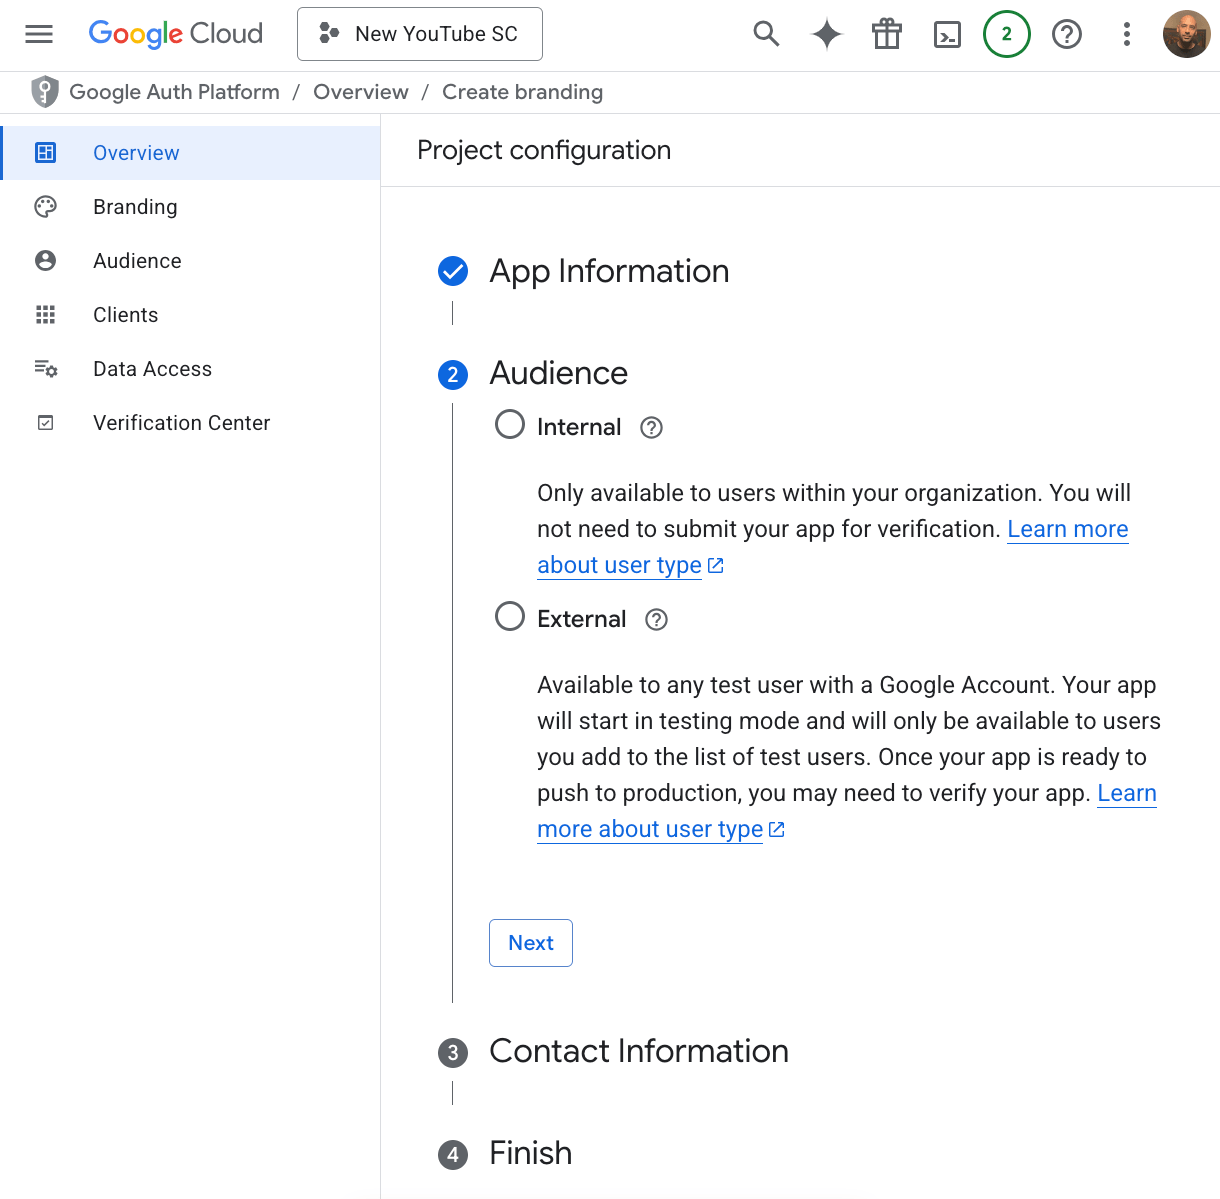Click the Next button
1220x1199 pixels.
(x=530, y=943)
